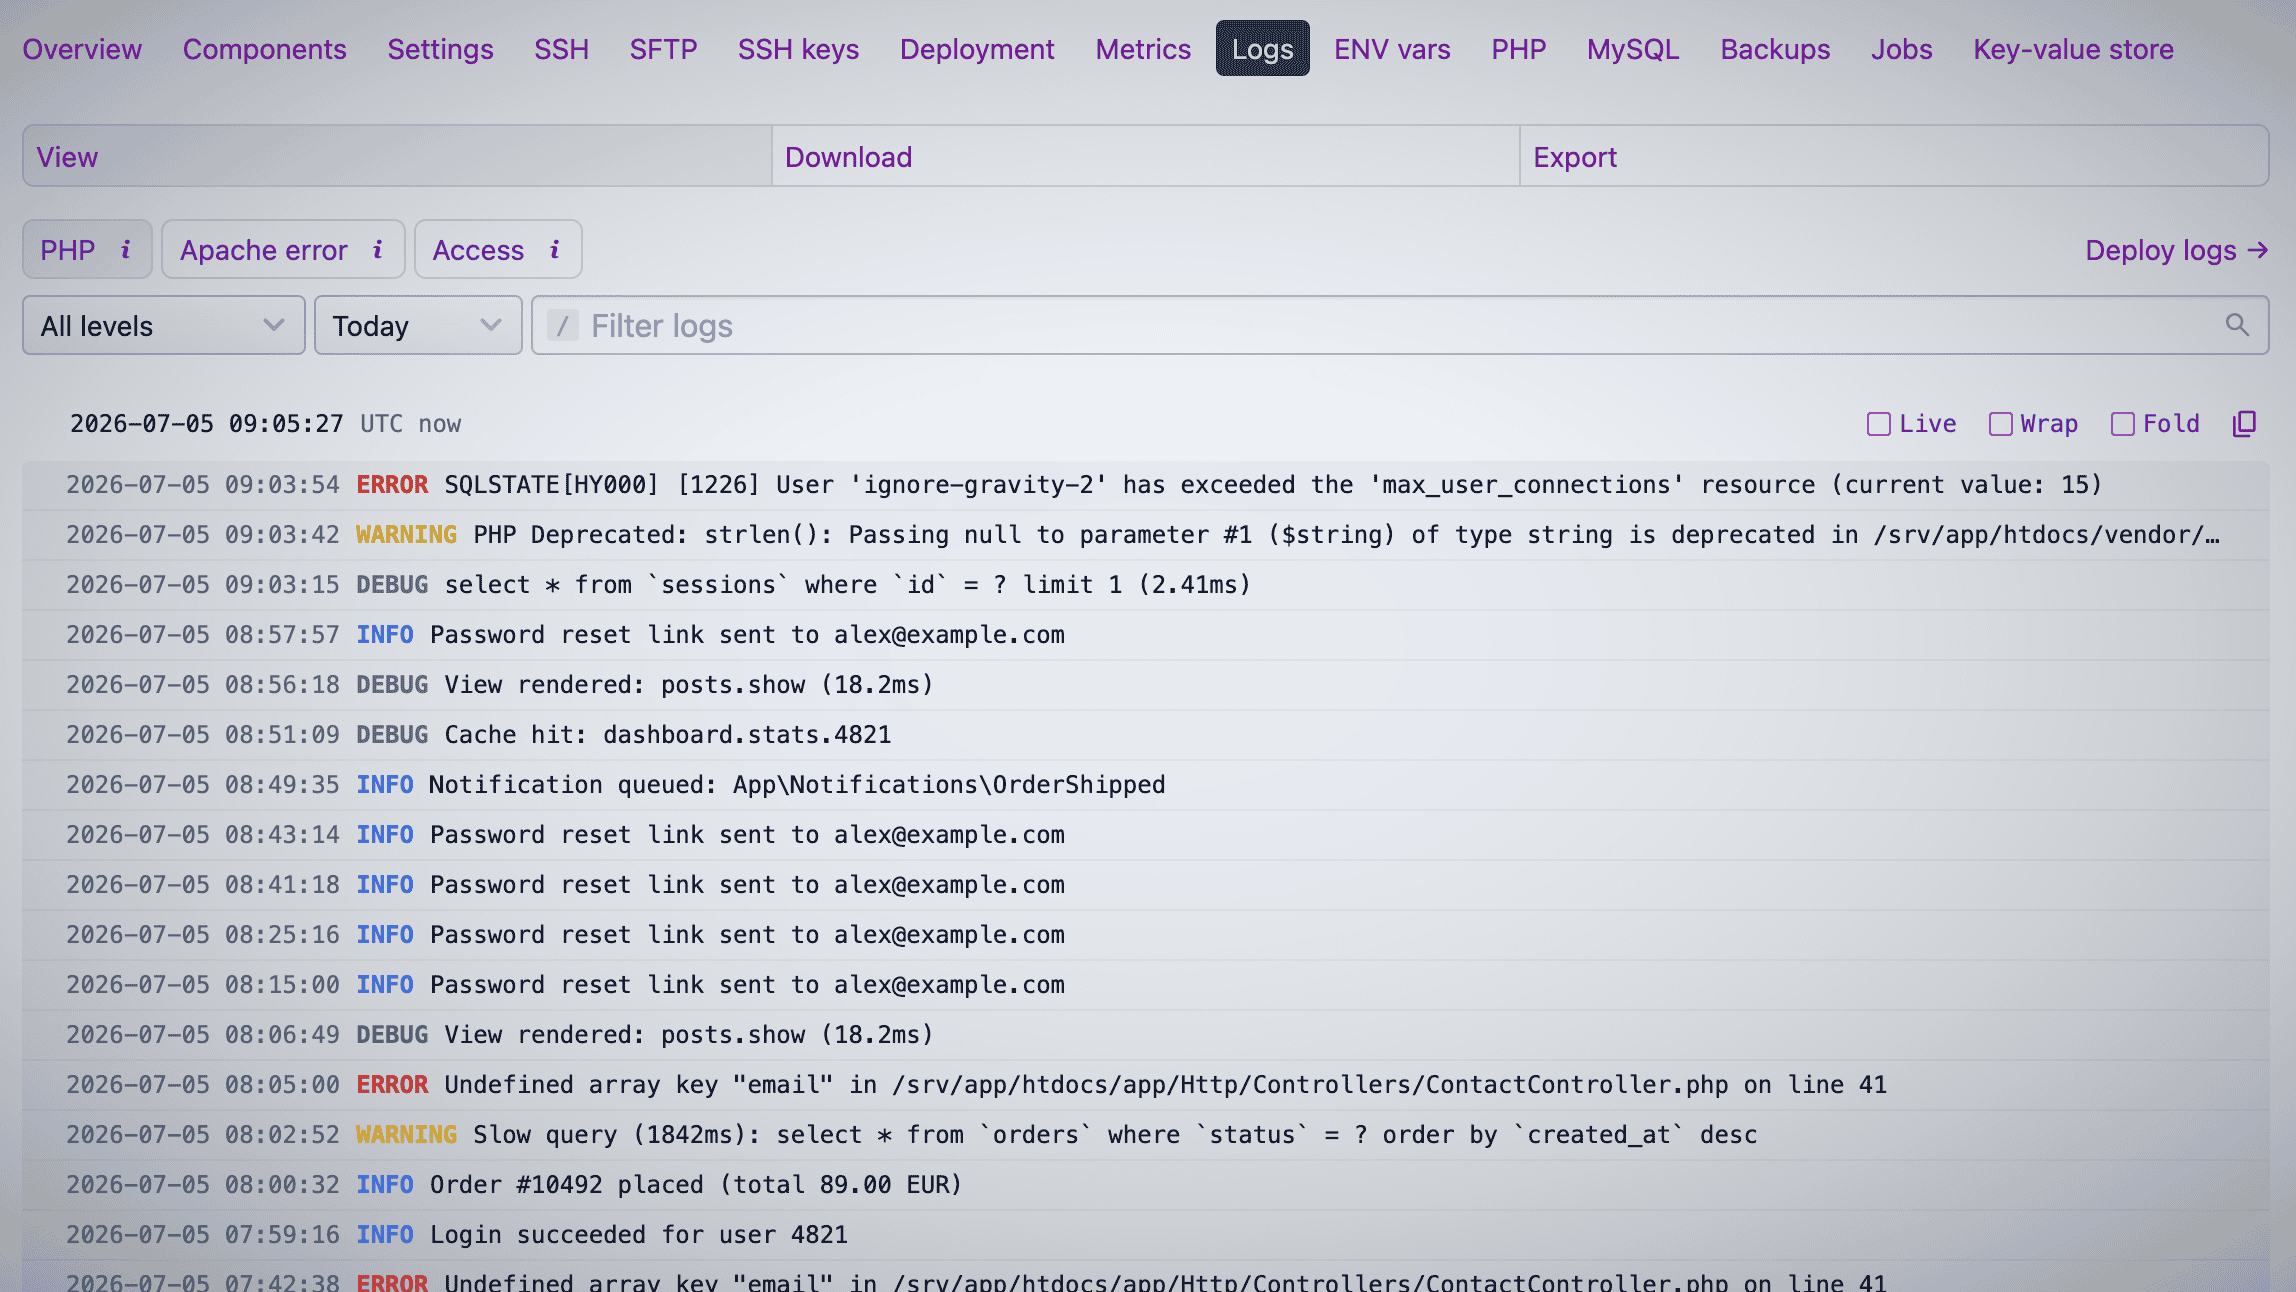Viewport: 2296px width, 1292px height.
Task: Open the SSH tab
Action: (x=561, y=49)
